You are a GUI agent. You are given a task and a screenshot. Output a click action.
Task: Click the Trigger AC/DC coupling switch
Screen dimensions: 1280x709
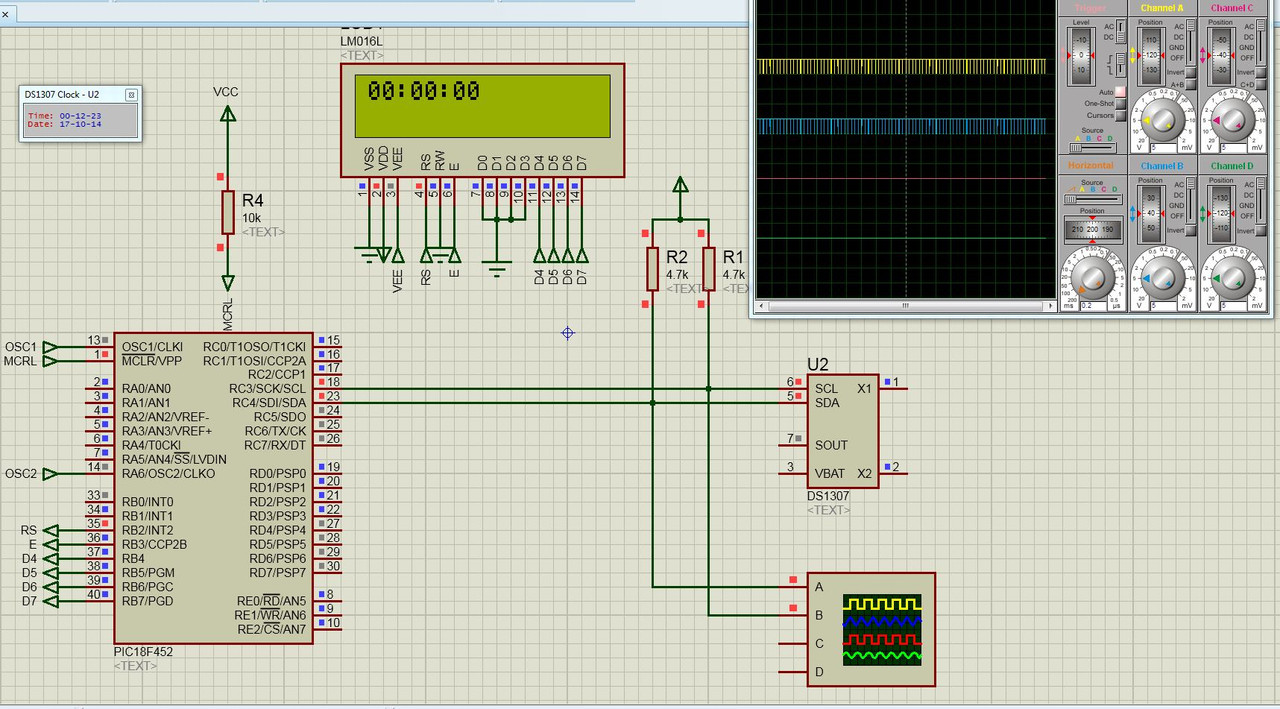(1120, 31)
